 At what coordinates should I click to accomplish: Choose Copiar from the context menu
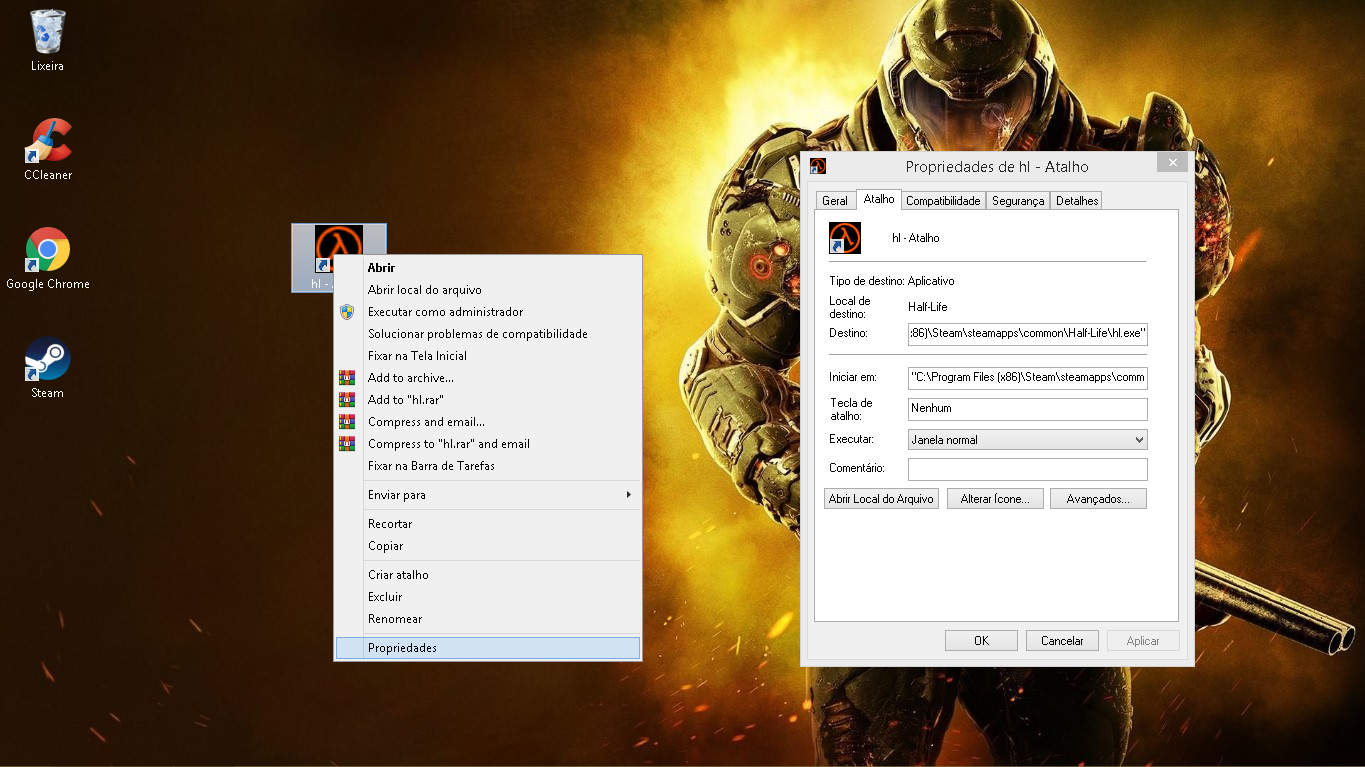coord(488,546)
